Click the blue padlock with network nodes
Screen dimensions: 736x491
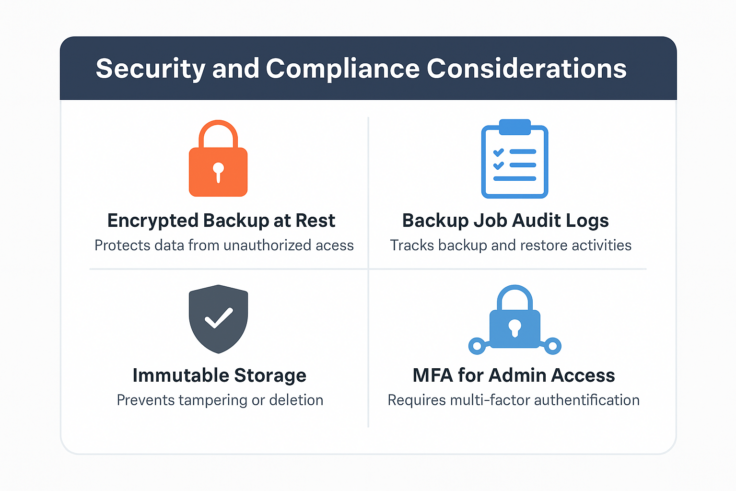pos(514,322)
